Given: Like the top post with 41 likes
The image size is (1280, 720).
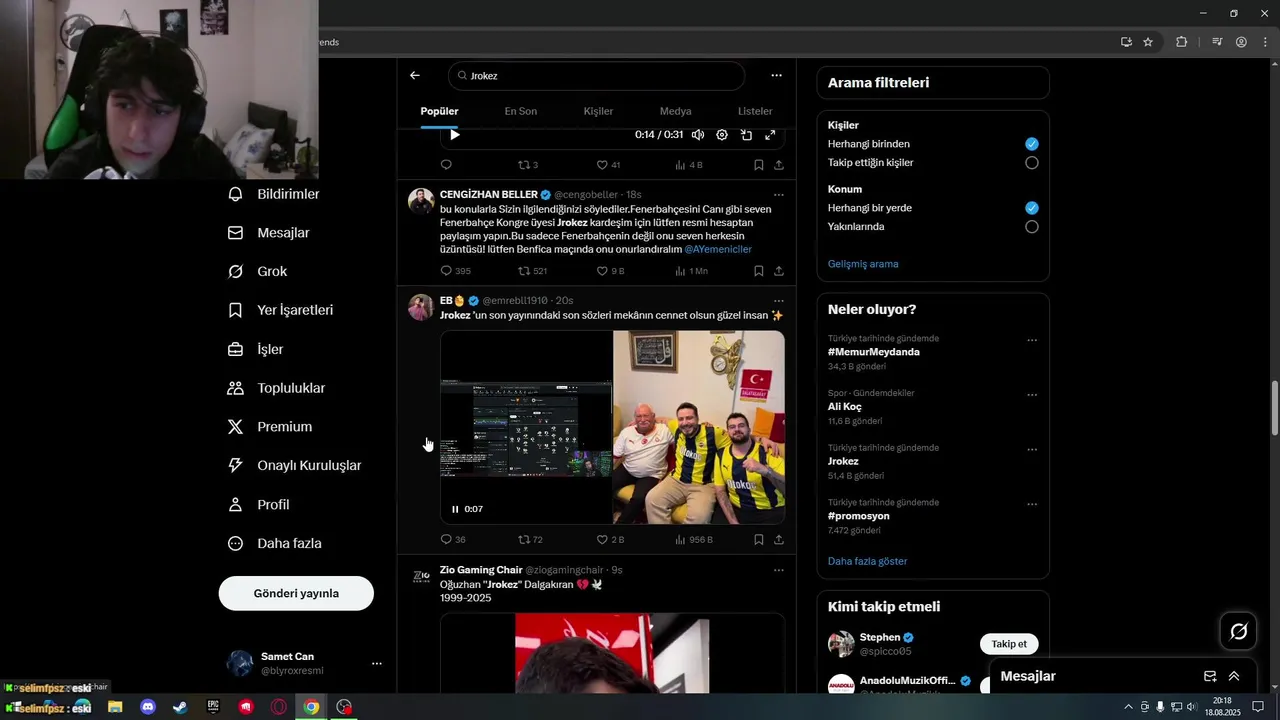Looking at the screenshot, I should coord(608,165).
